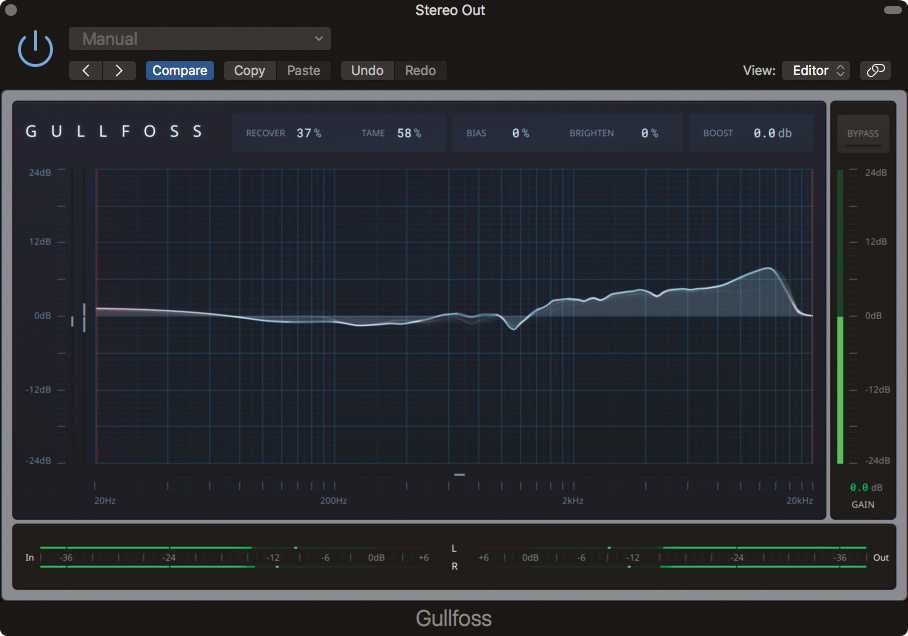Click the Stereo Out window title
This screenshot has height=636, width=908.
[x=450, y=10]
